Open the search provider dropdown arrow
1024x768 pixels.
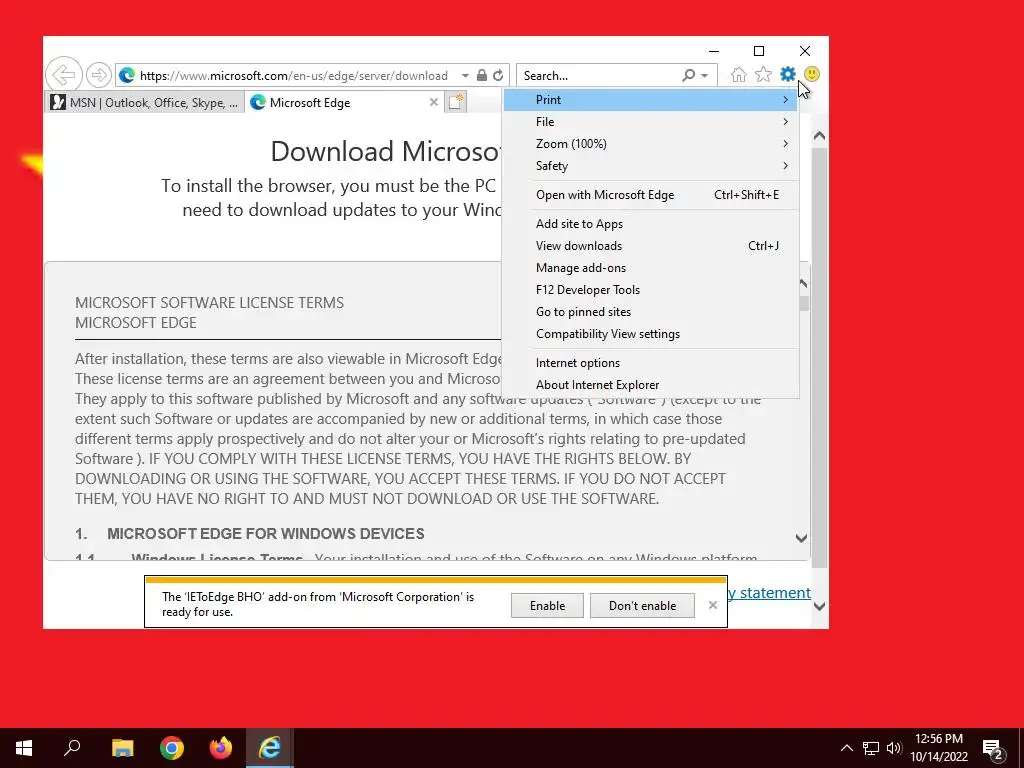click(705, 76)
